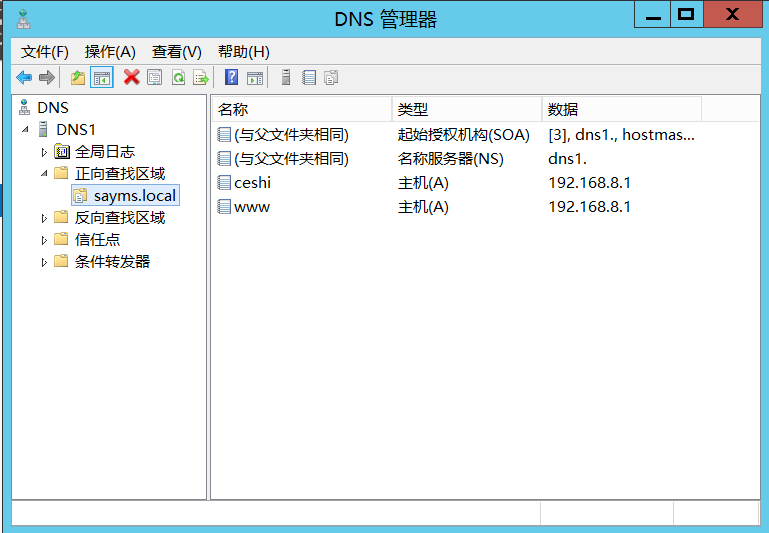The image size is (769, 533).
Task: Open the 帮助(H) menu
Action: click(244, 52)
